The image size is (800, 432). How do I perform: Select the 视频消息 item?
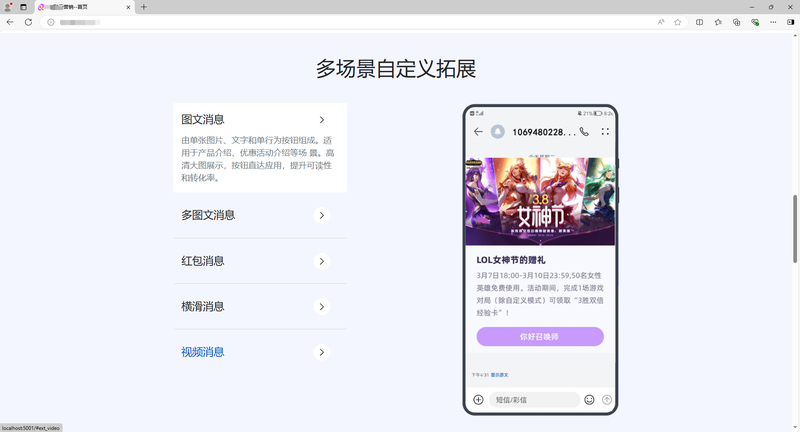(x=203, y=352)
